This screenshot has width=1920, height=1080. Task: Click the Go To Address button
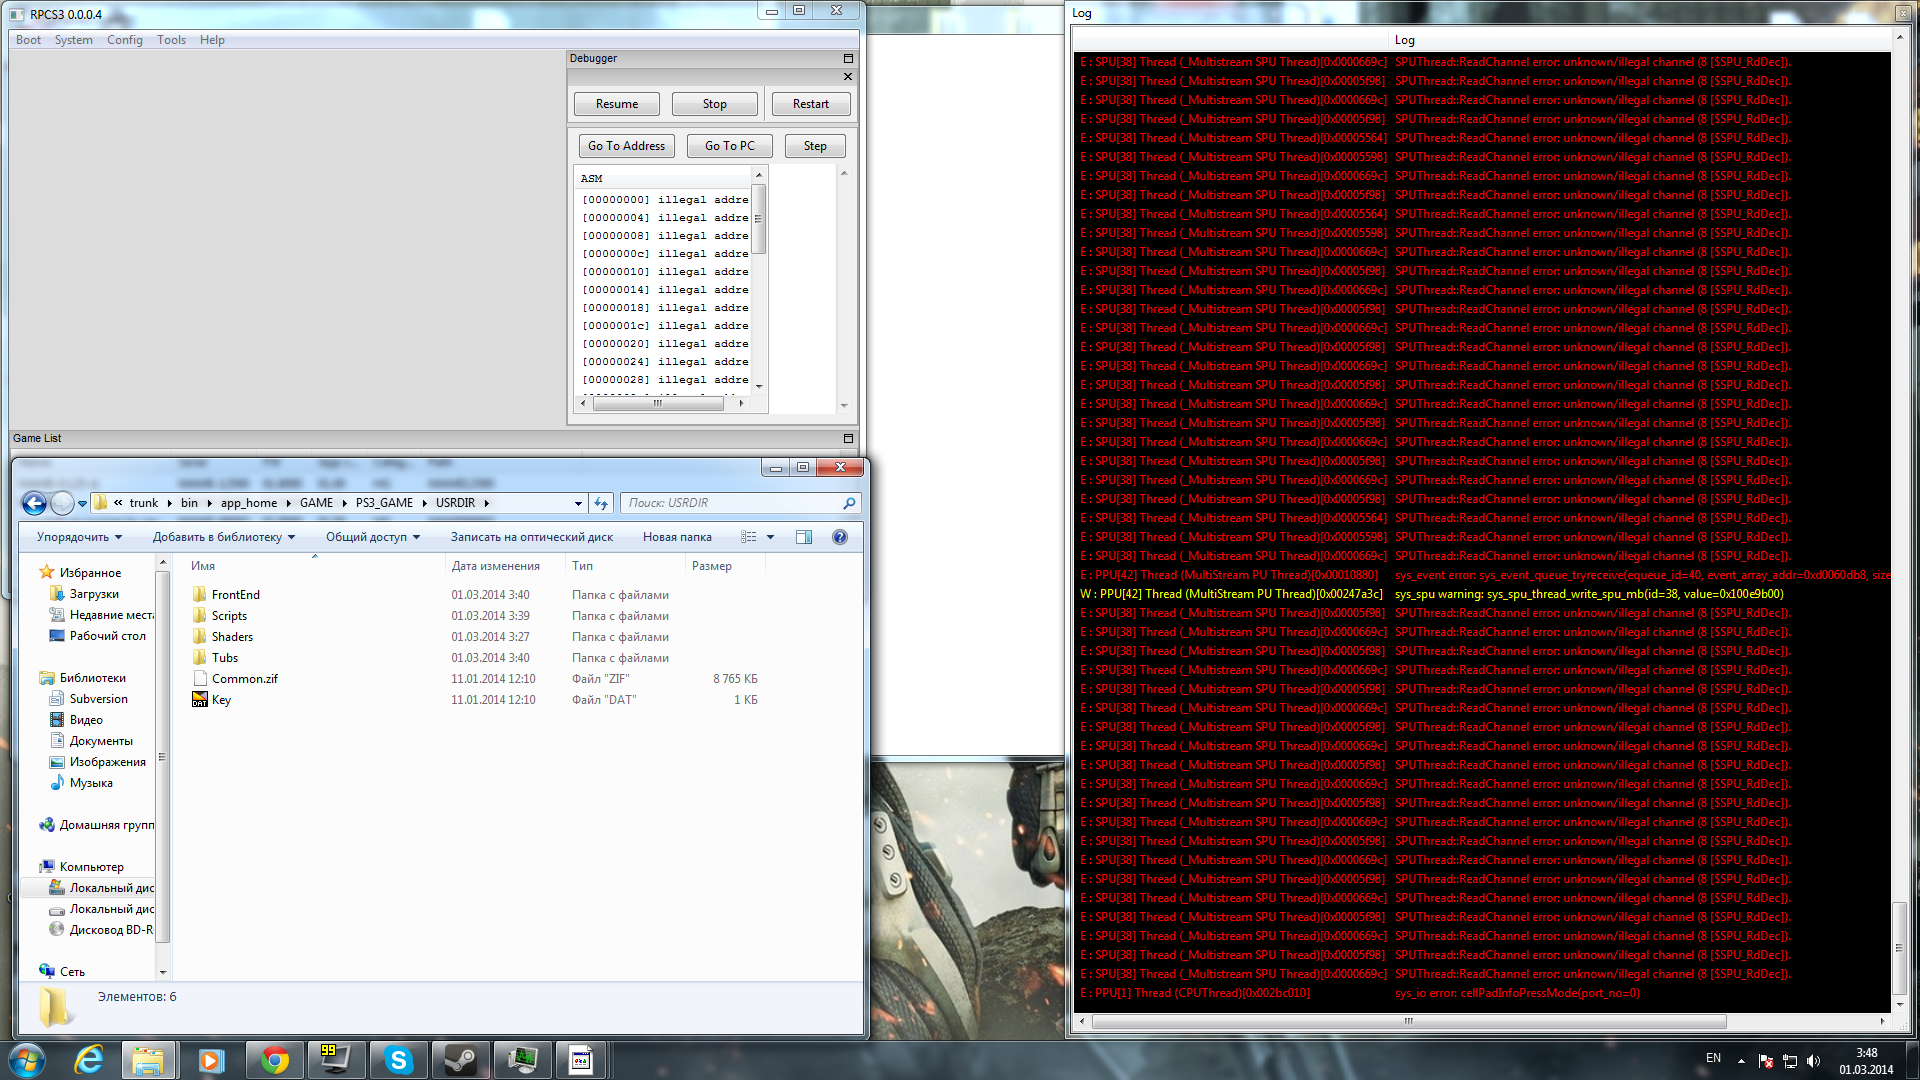click(x=626, y=146)
